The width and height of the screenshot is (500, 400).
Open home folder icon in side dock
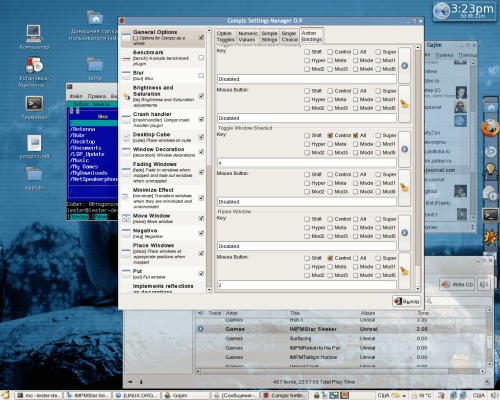click(491, 108)
